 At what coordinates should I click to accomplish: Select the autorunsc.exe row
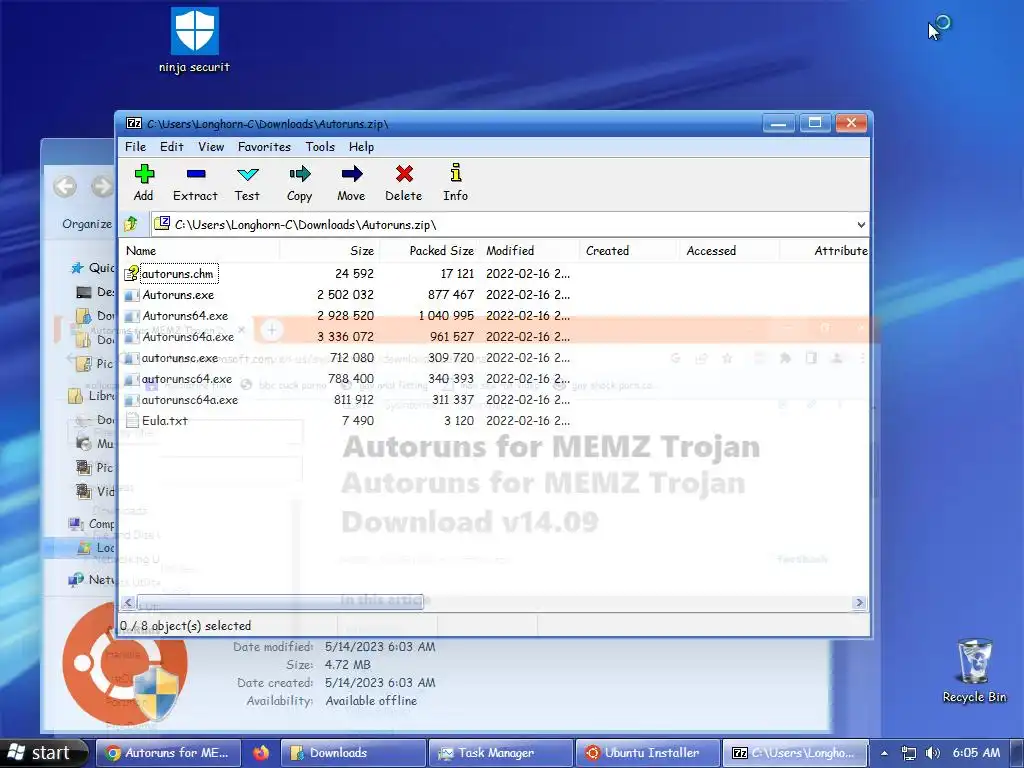(494, 358)
